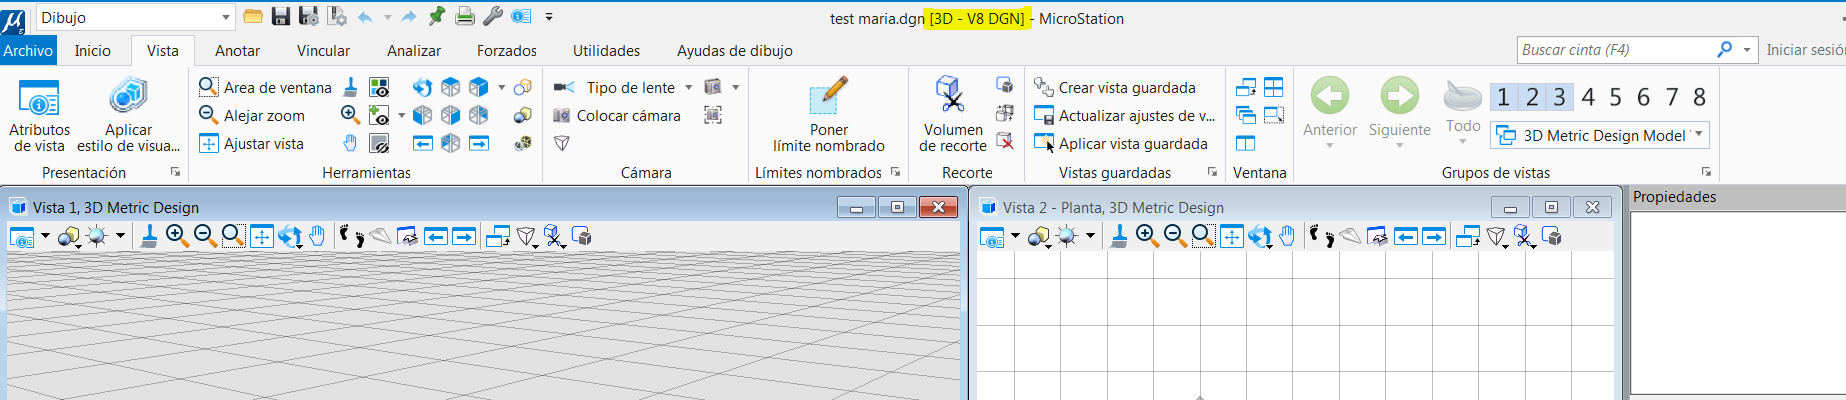Switch to the Utilidades tab
Image resolution: width=1846 pixels, height=400 pixels.
point(606,50)
